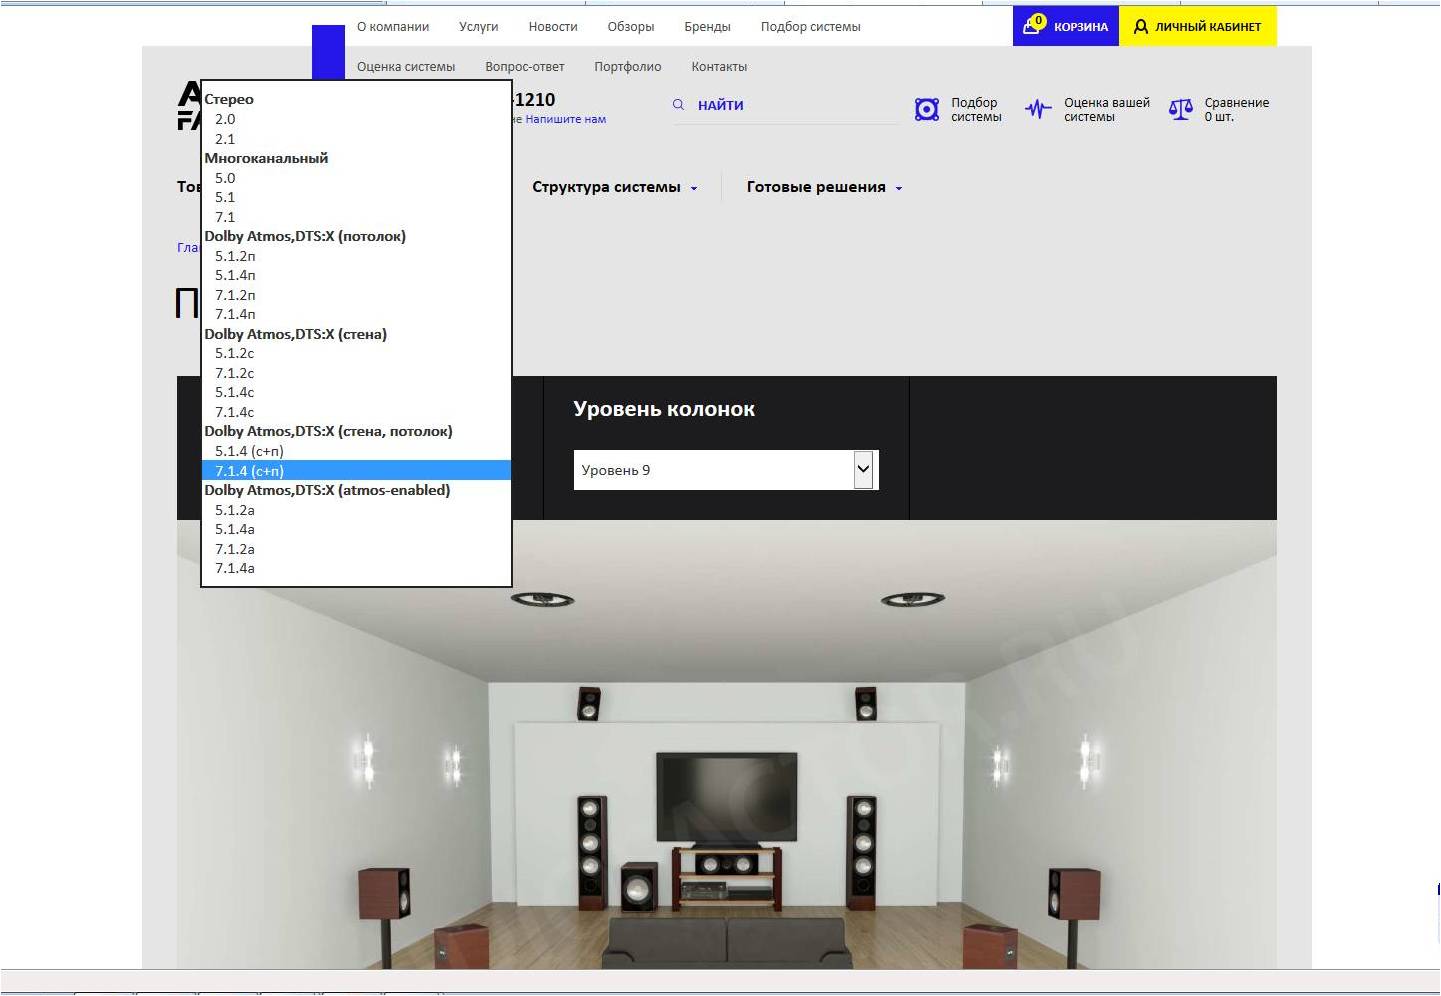The width and height of the screenshot is (1441, 996).
Task: Click the speaker icon for Подбор системы
Action: [x=927, y=109]
